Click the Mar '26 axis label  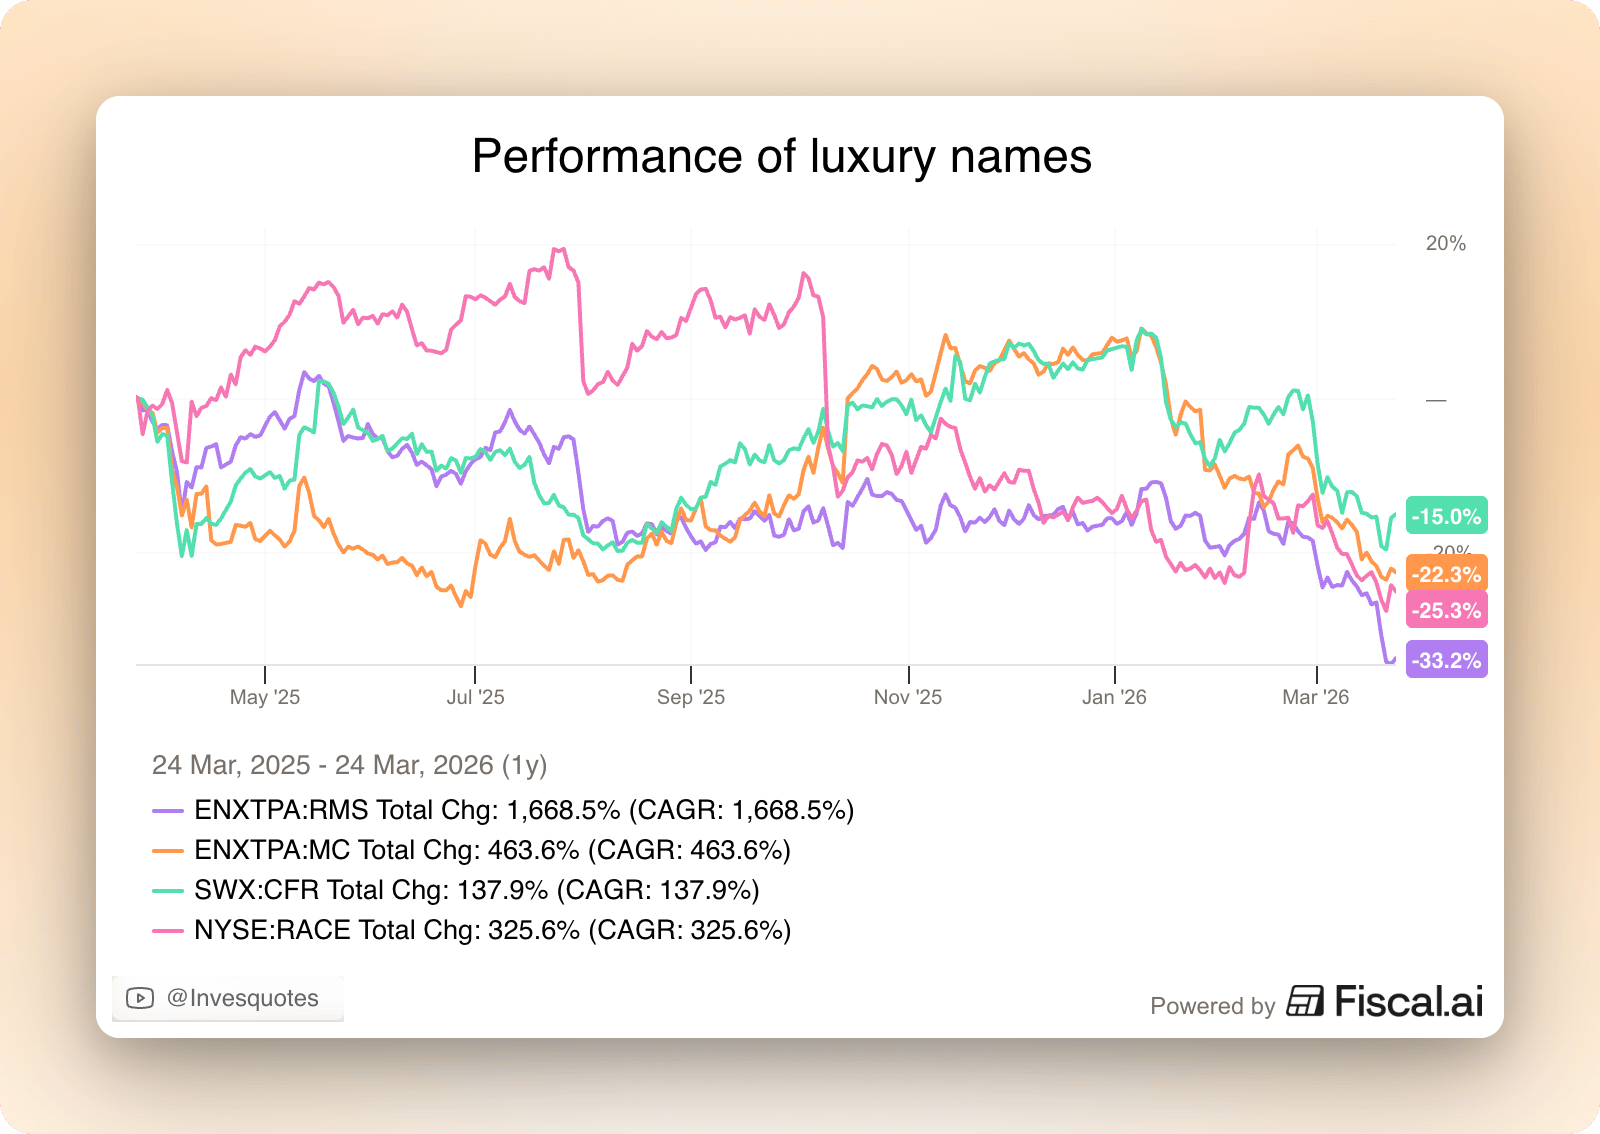coord(1316,697)
